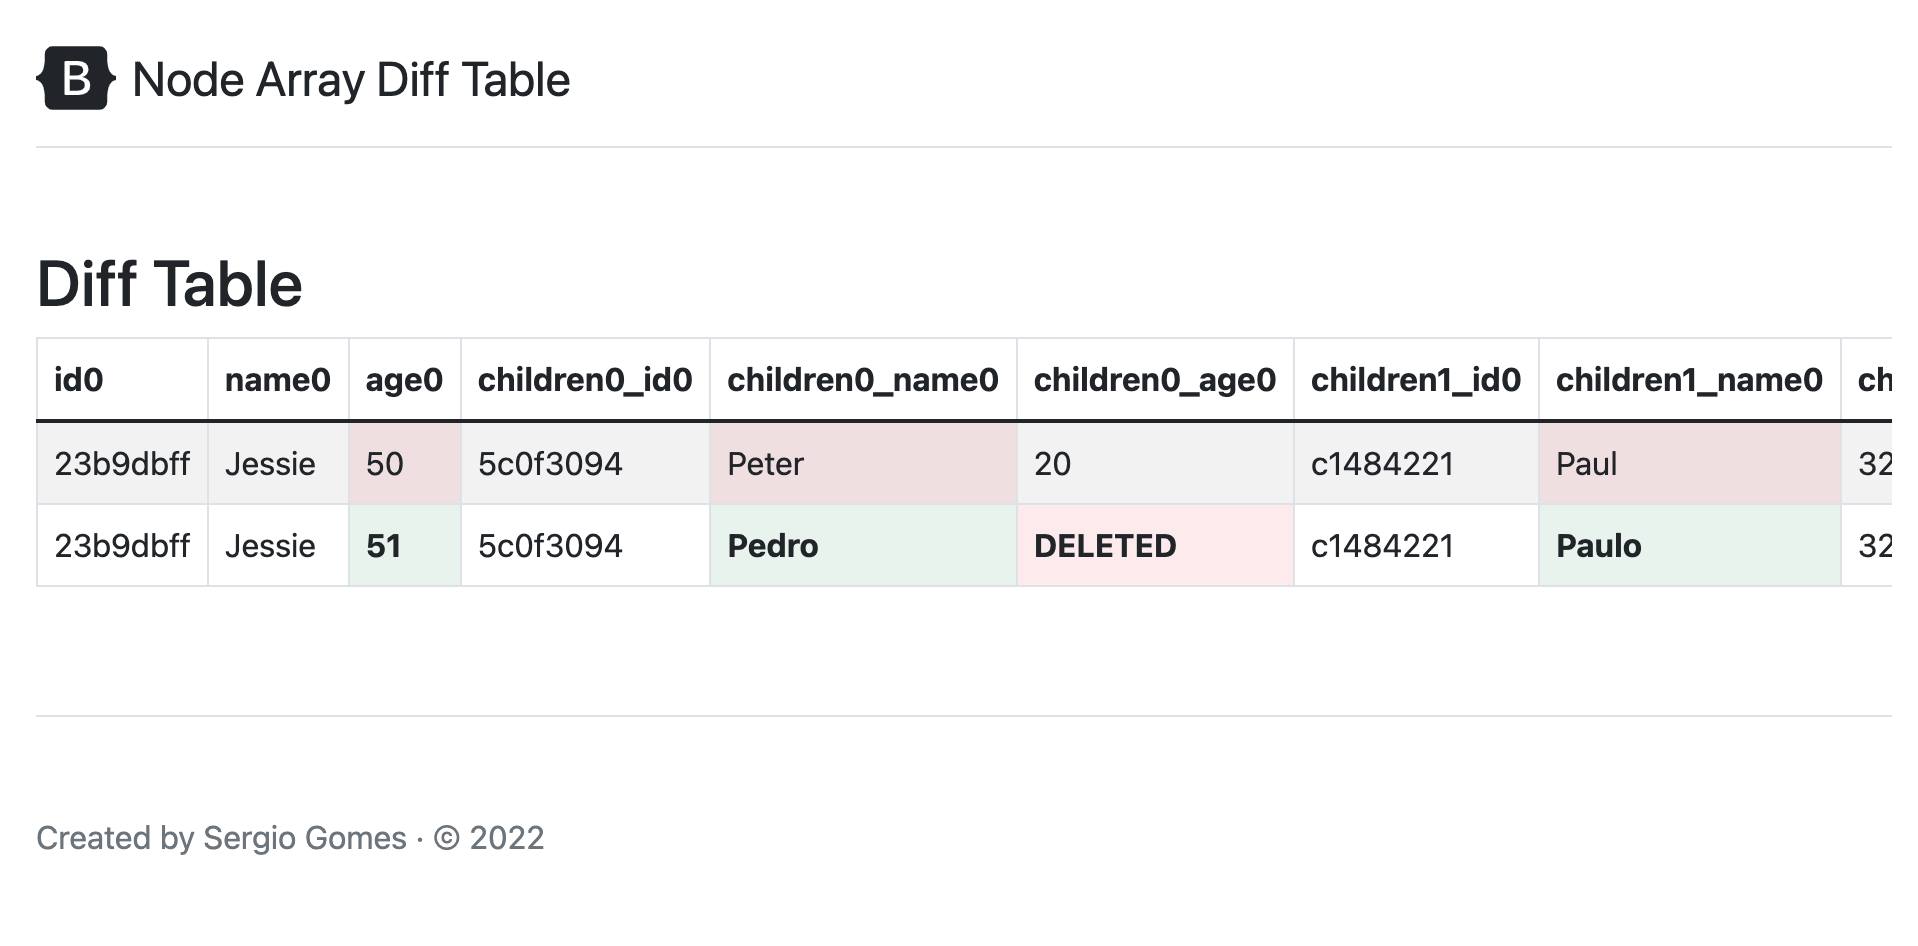Image resolution: width=1918 pixels, height=946 pixels.
Task: Click the children0_age0 column header
Action: pos(1154,380)
